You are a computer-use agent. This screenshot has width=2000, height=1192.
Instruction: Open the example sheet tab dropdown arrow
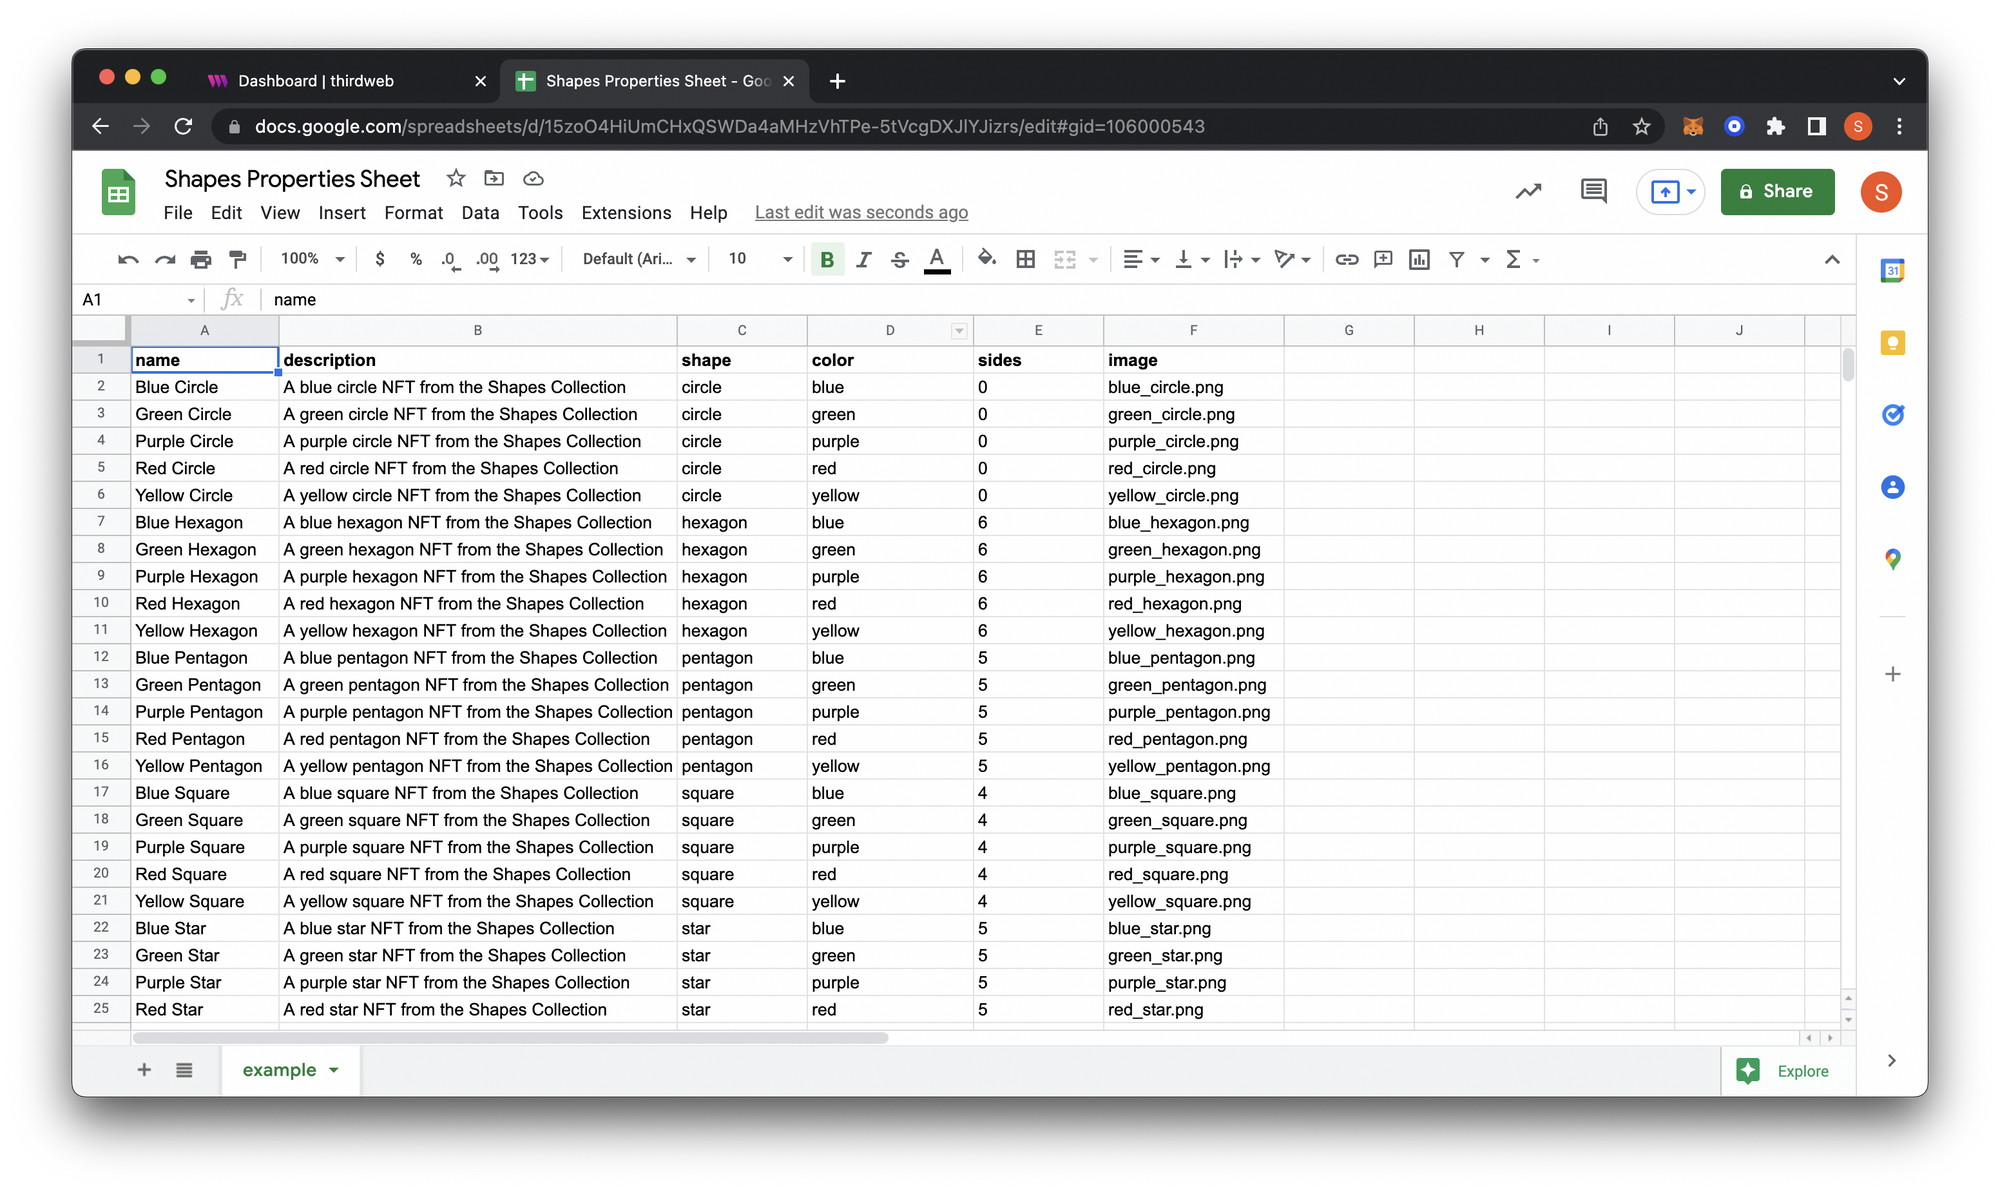click(334, 1070)
